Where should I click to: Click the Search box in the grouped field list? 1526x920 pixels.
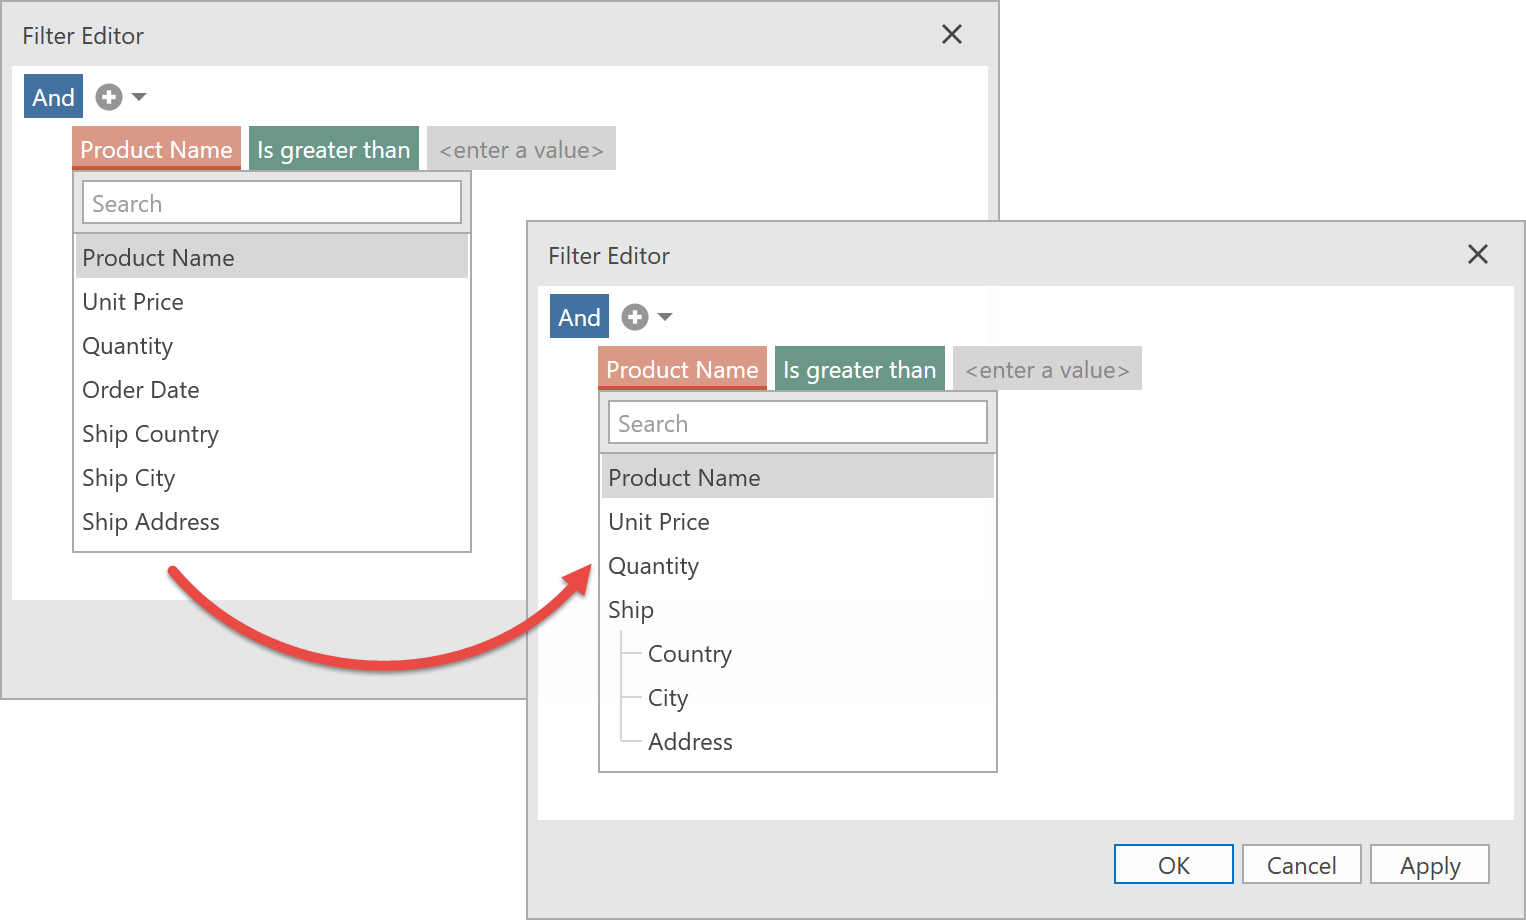point(797,423)
